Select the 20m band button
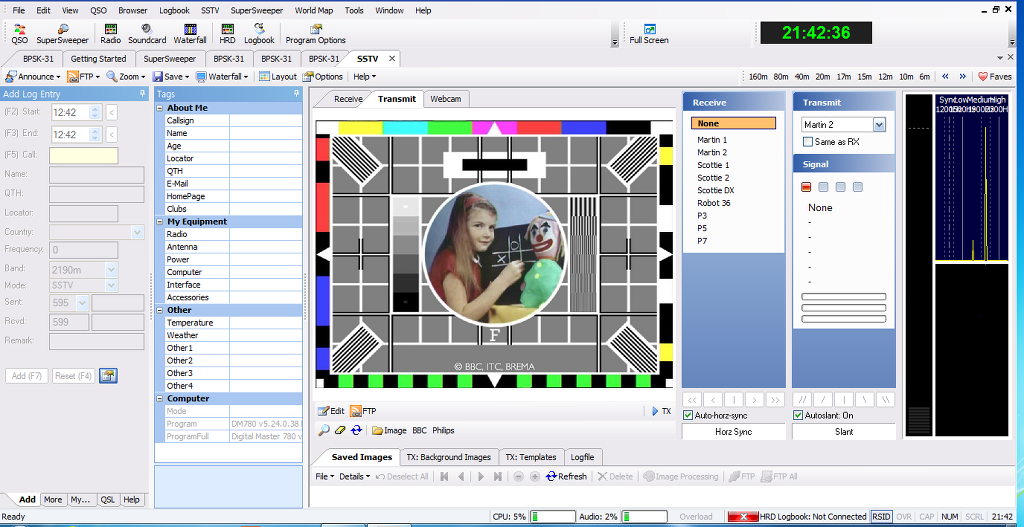This screenshot has height=527, width=1024. tap(822, 76)
